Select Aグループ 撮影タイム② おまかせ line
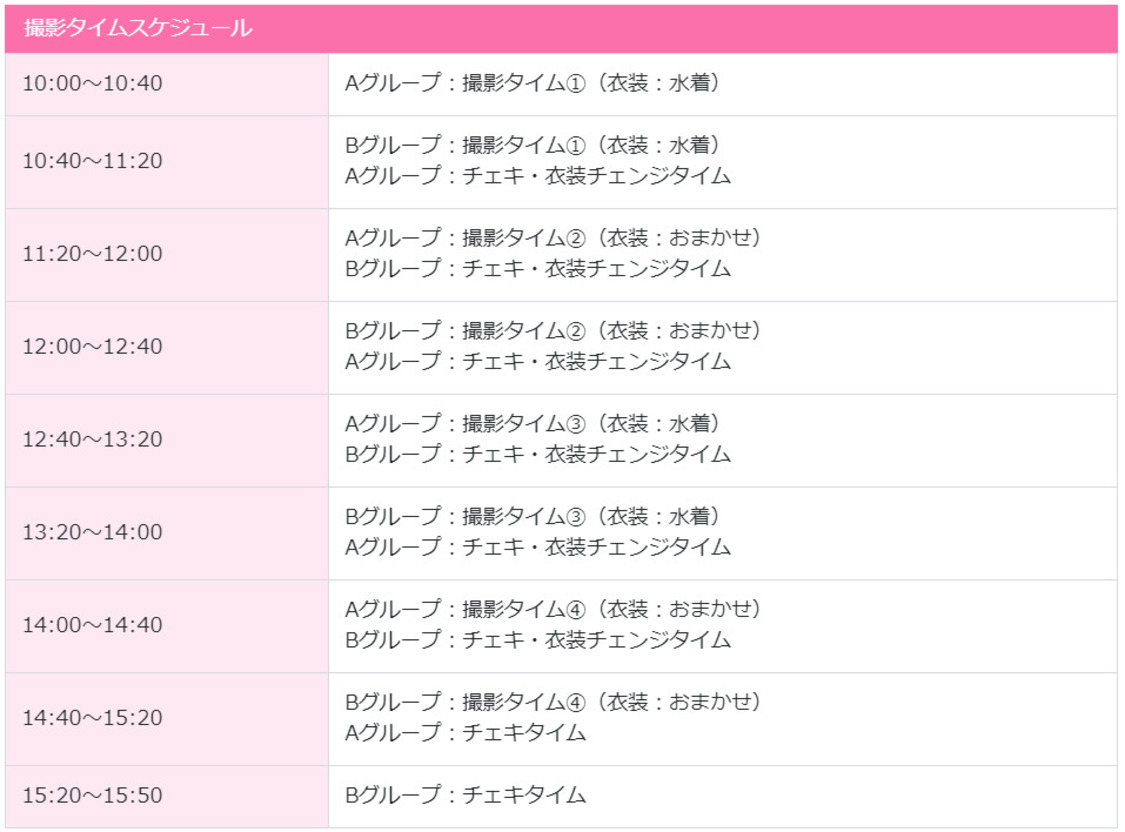This screenshot has height=832, width=1125. (x=553, y=239)
